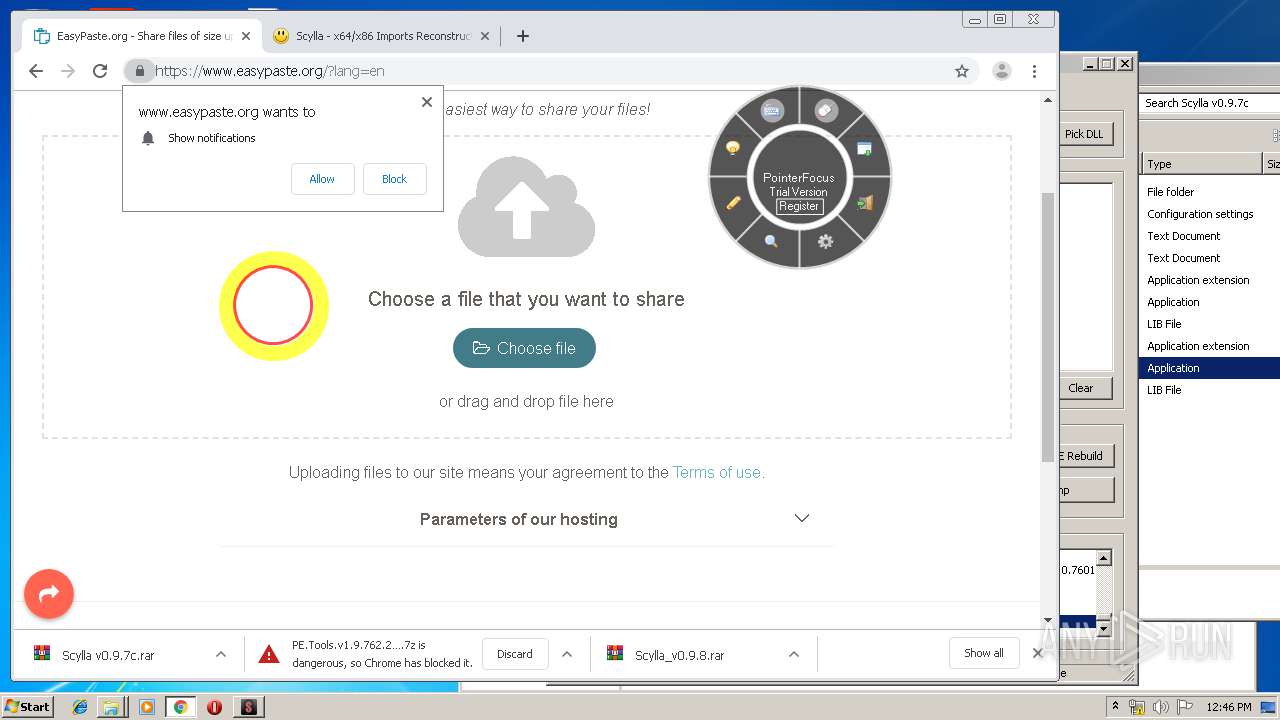The height and width of the screenshot is (720, 1280).
Task: Select the highlighted Application row
Action: coord(1209,368)
